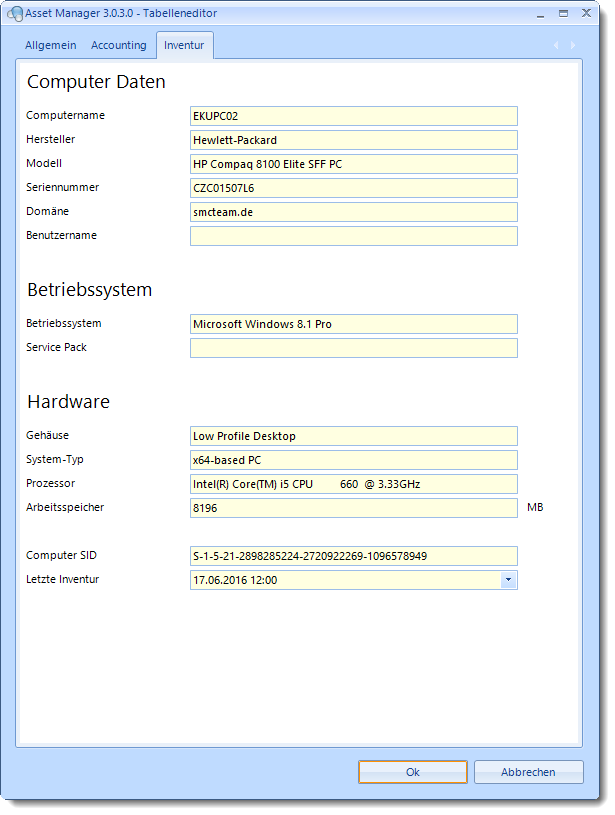Click the Hardware section heading
This screenshot has height=815, width=615.
[69, 402]
